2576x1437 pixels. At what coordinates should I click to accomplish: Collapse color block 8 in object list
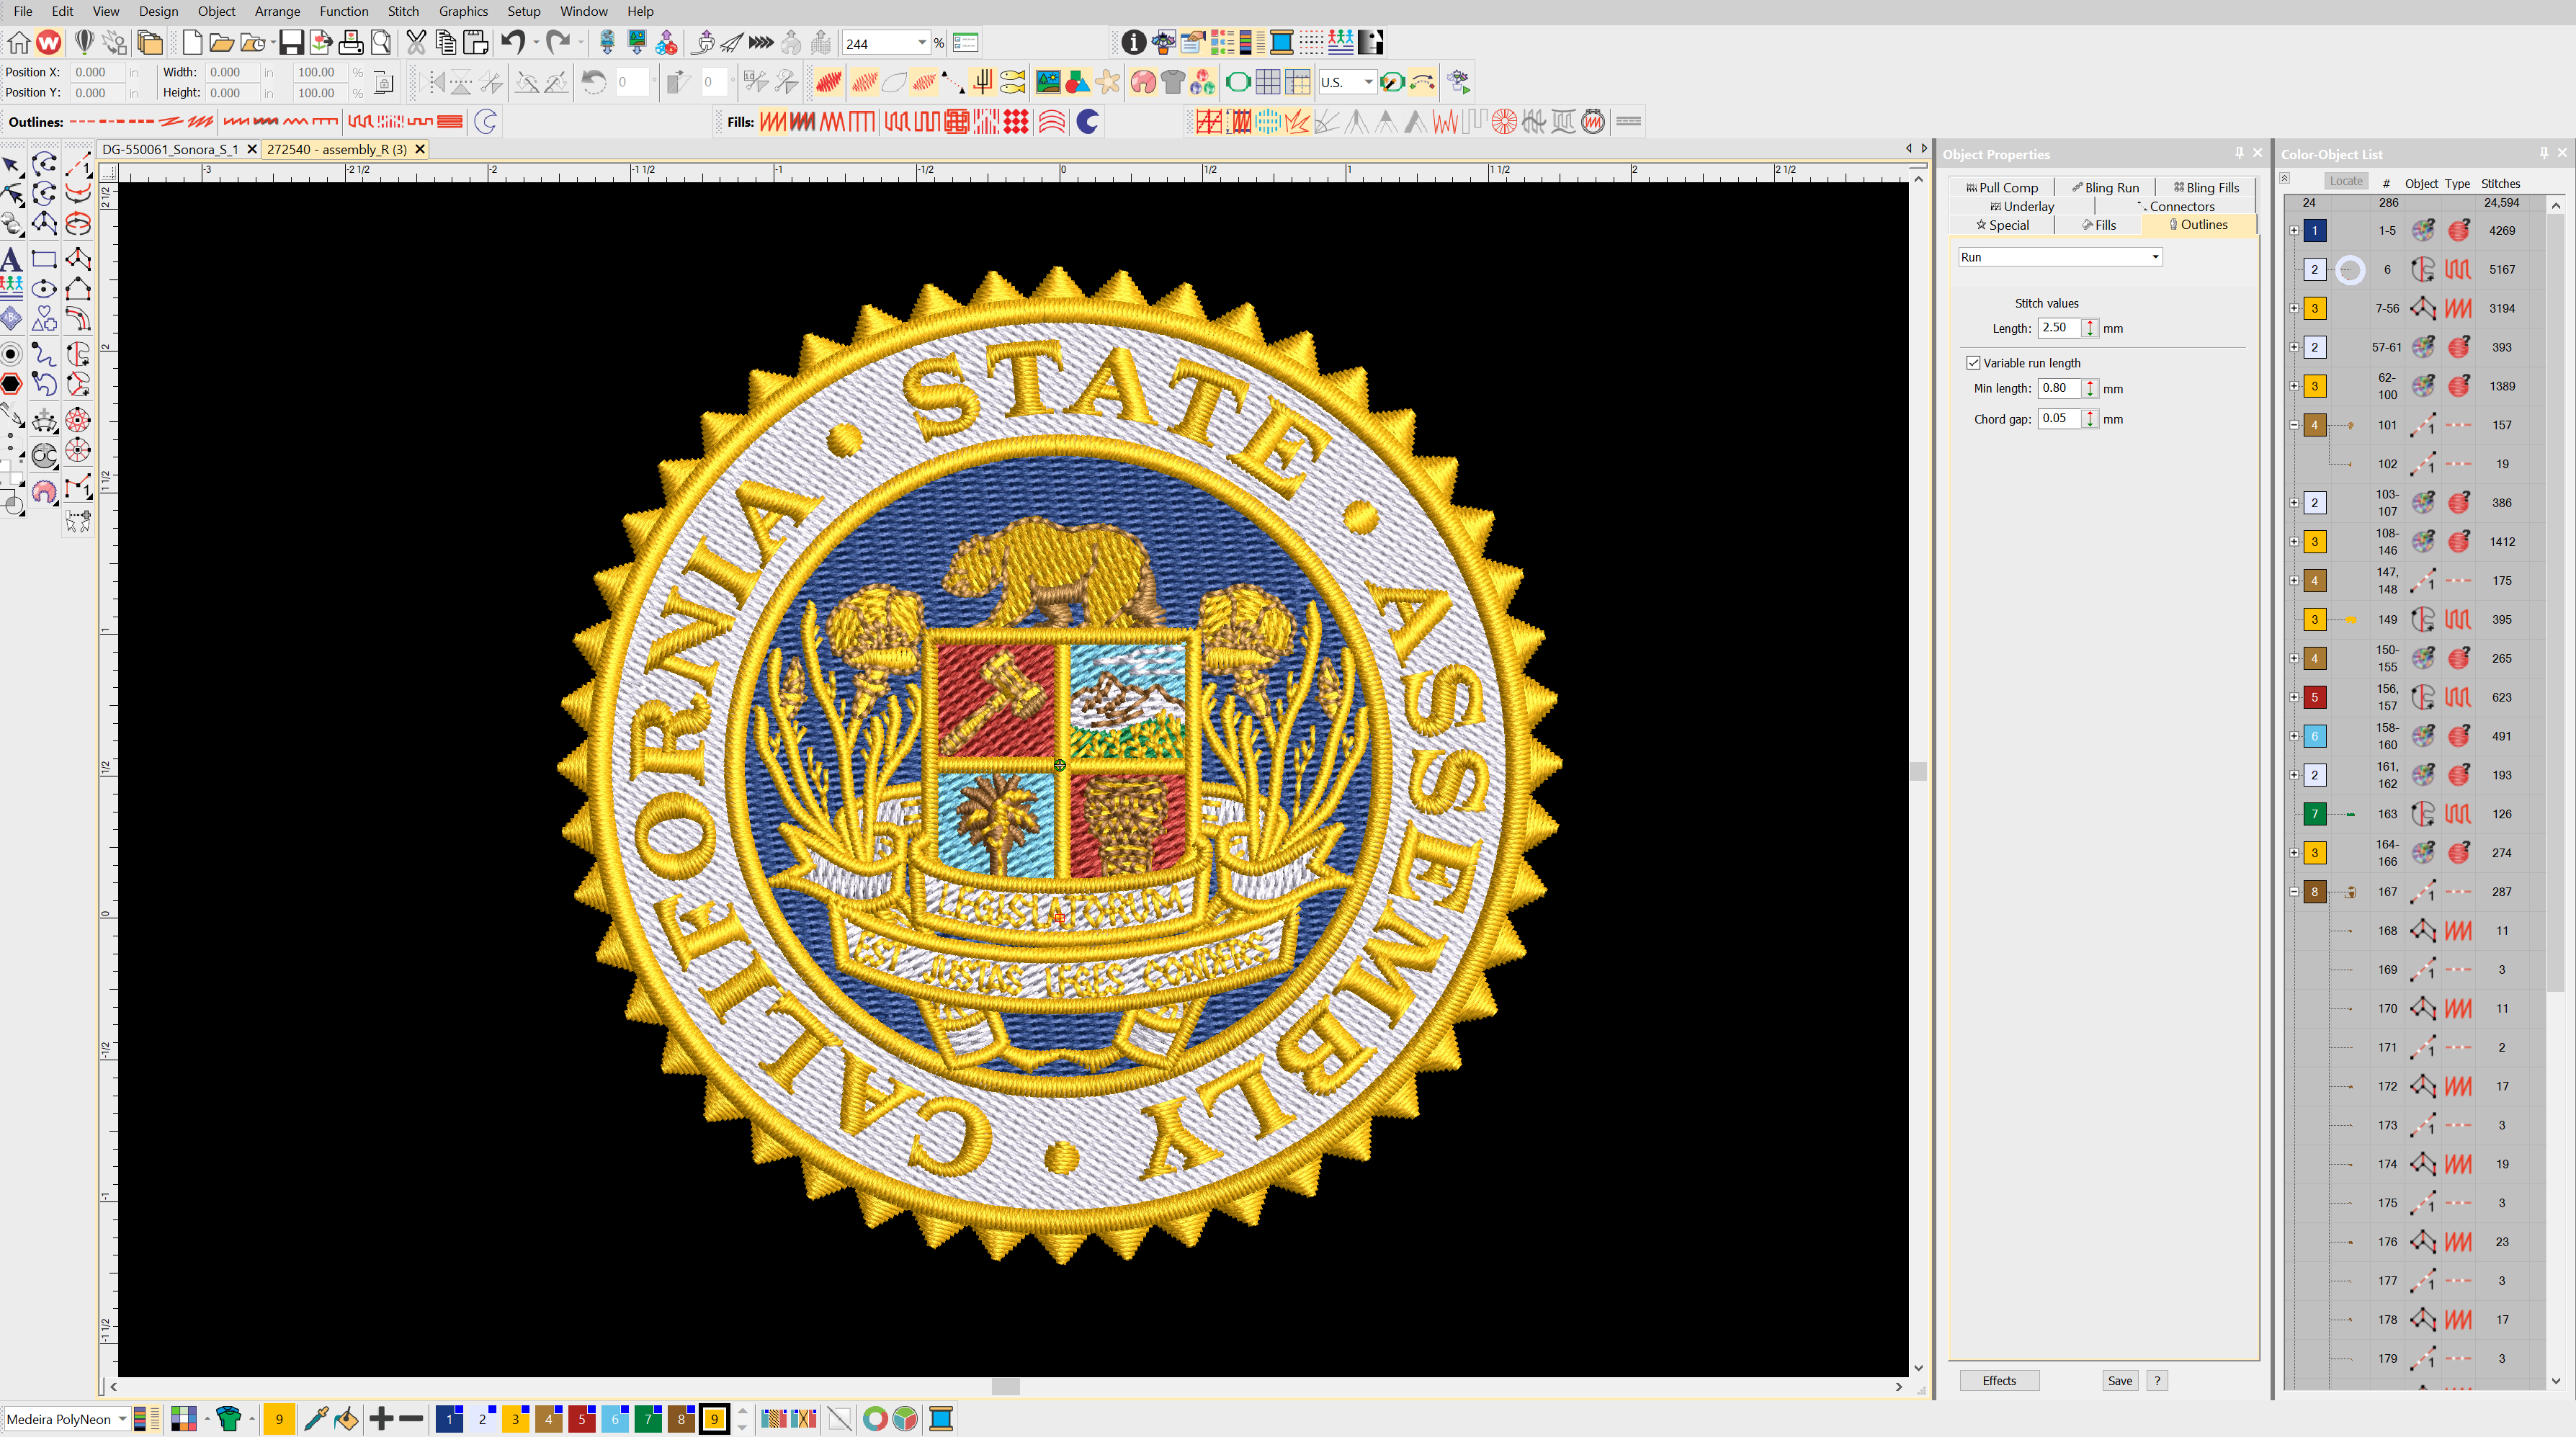pos(2294,892)
